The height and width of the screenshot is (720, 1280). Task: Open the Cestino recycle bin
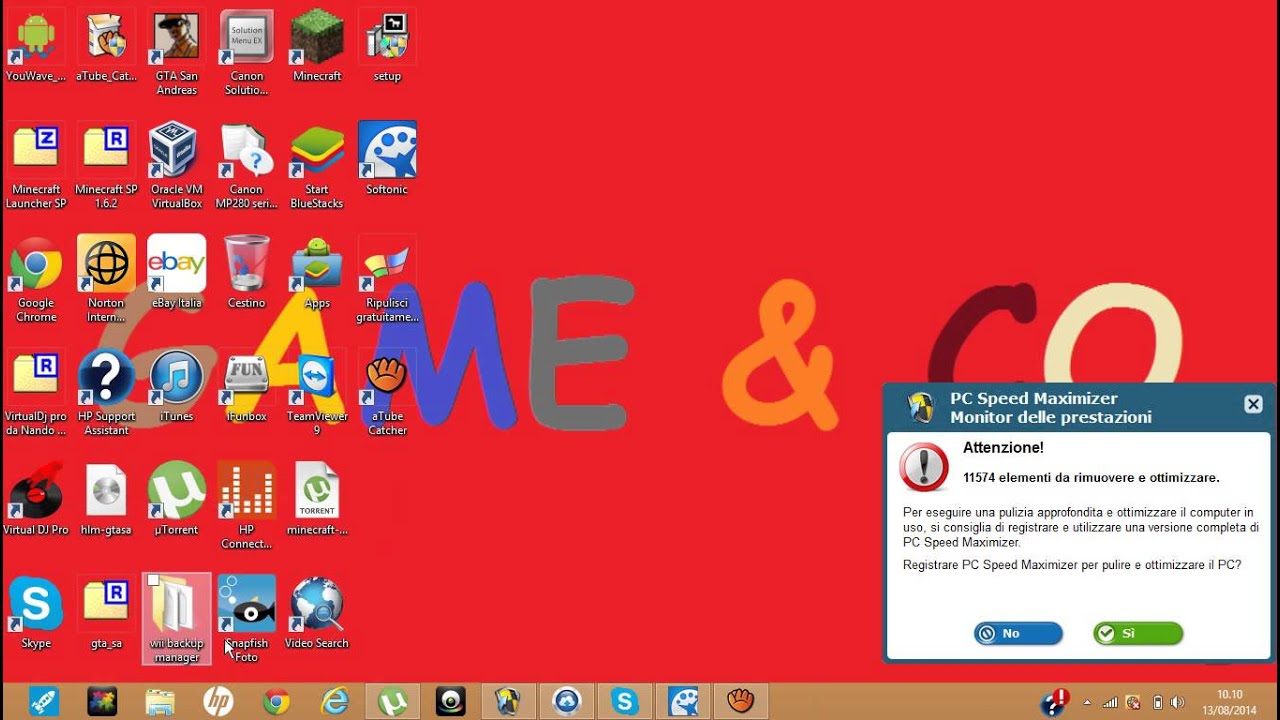coord(246,274)
